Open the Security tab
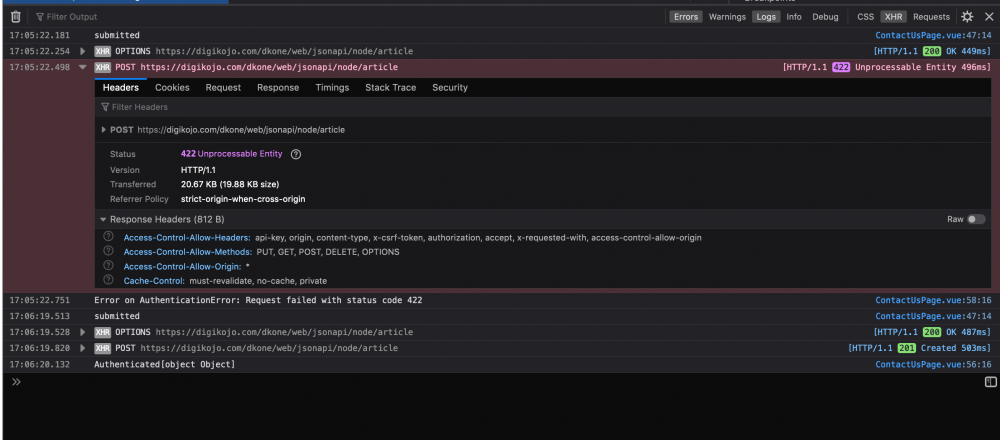 [450, 87]
